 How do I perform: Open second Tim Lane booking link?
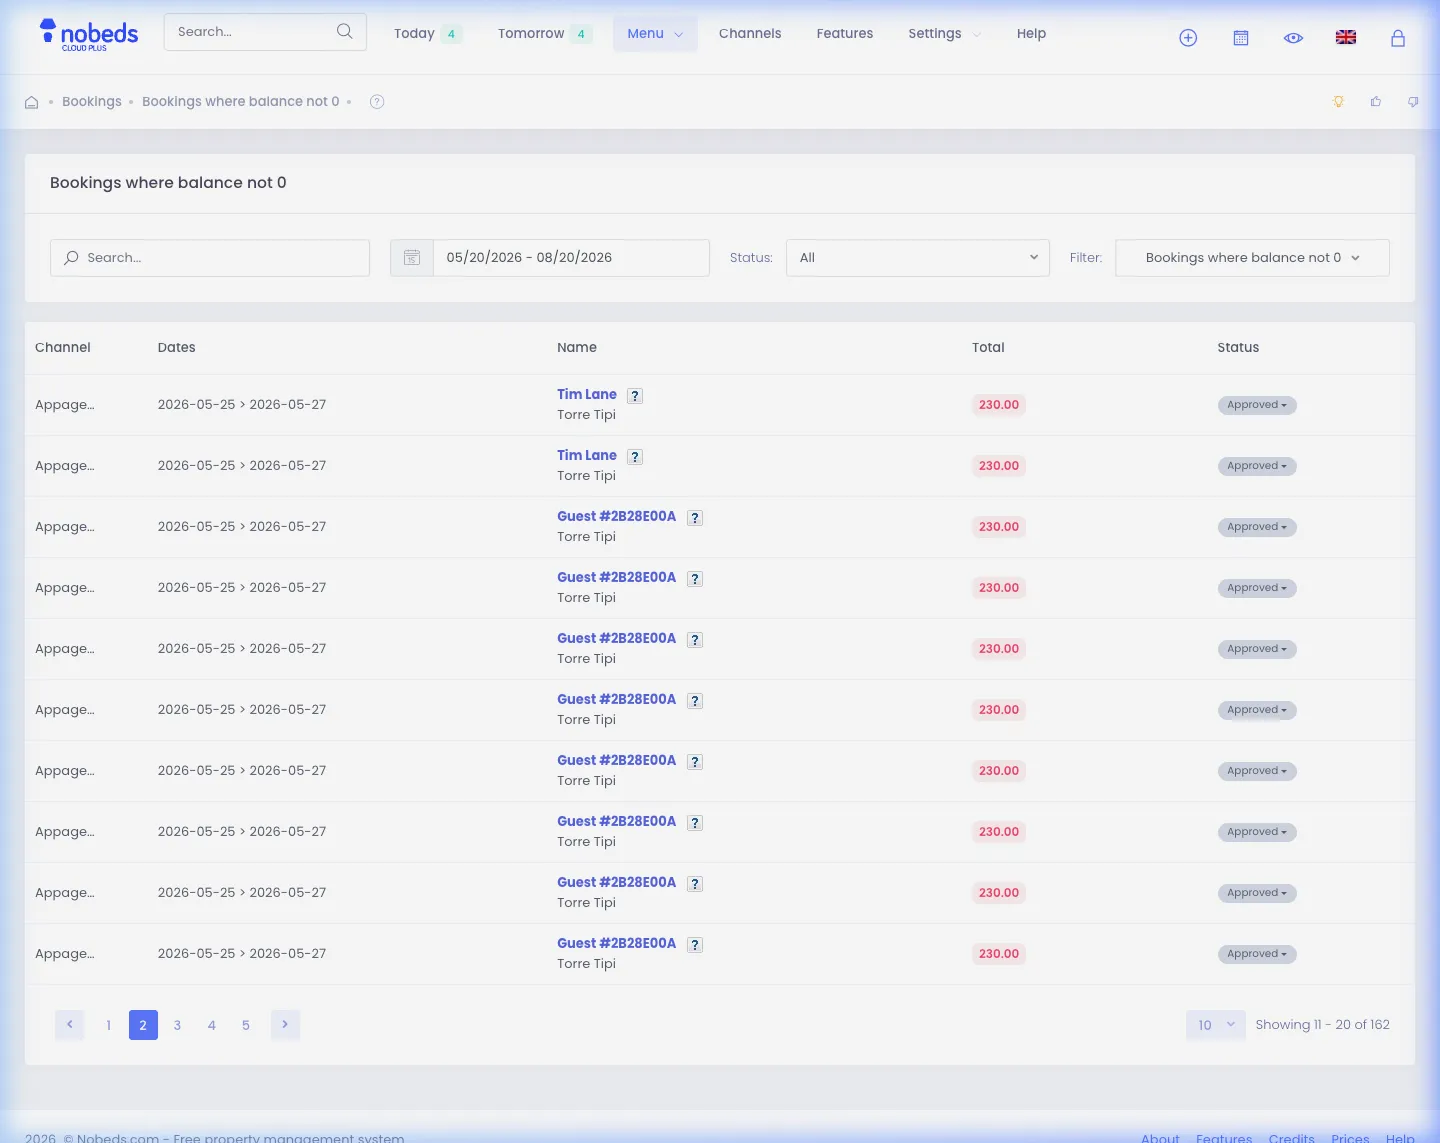[587, 456]
